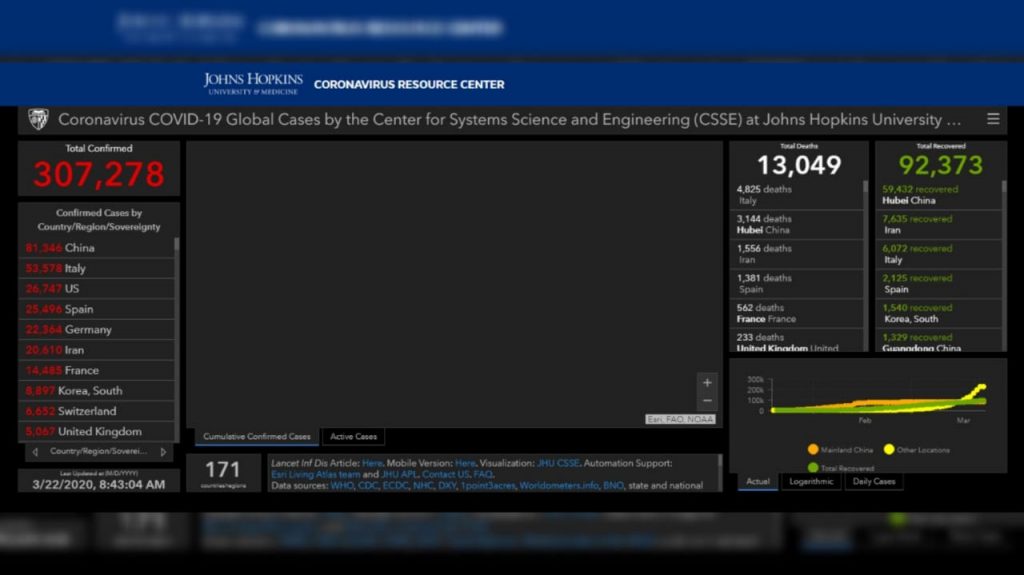This screenshot has height=575, width=1024.
Task: Open the Esri Living Atlas team link
Action: coord(315,474)
